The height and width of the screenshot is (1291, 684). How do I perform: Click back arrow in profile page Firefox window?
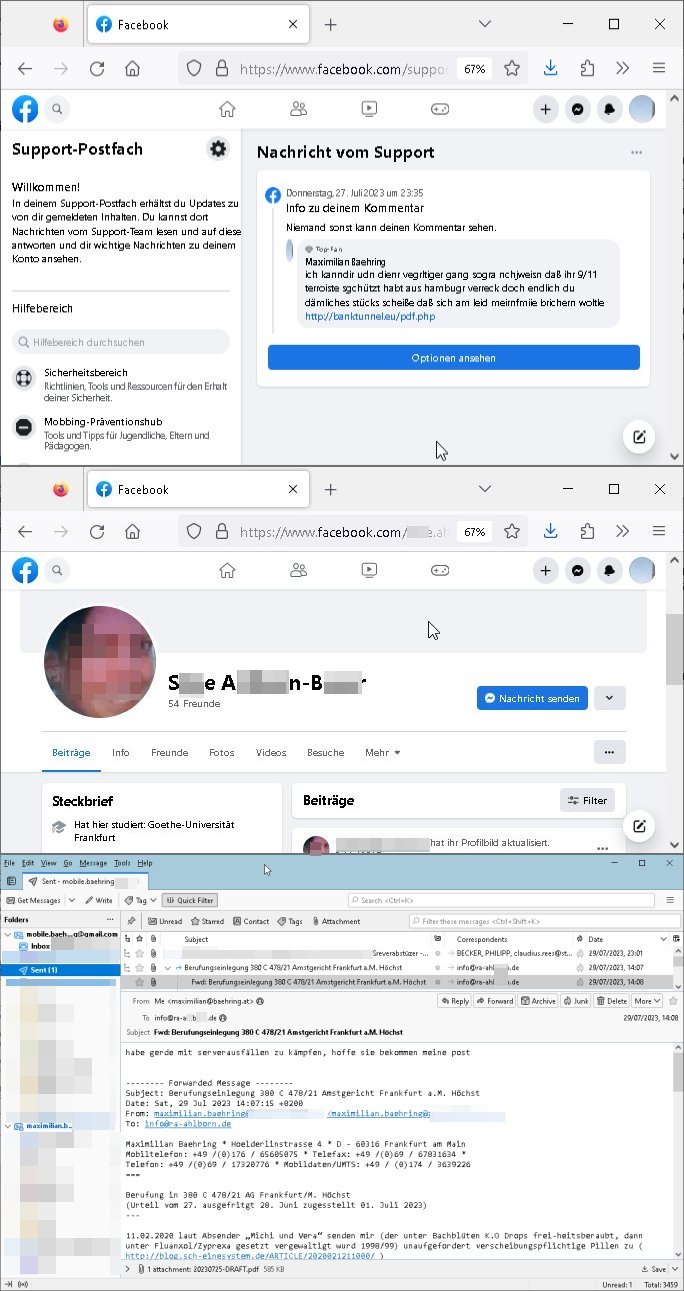pyautogui.click(x=25, y=532)
